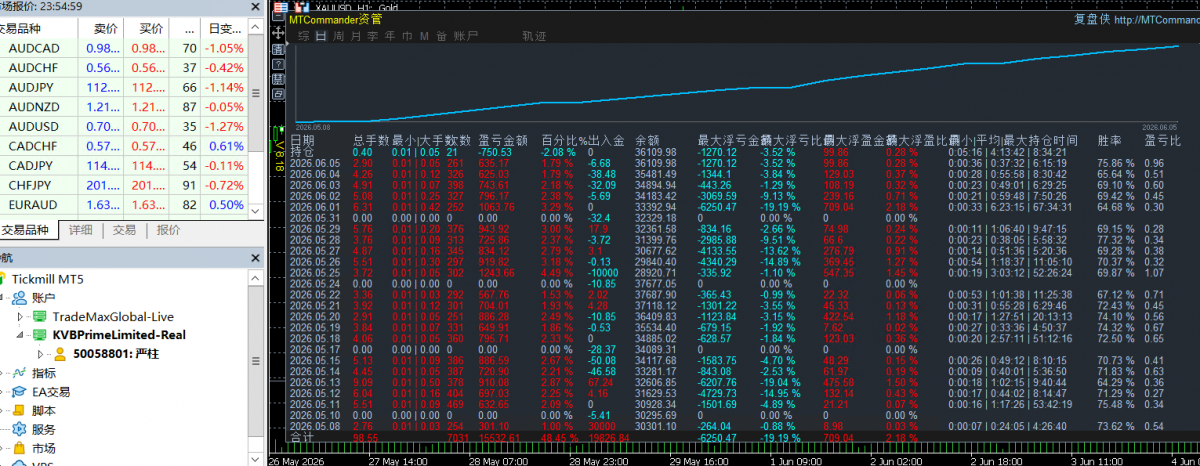Select the 年 yearly tab in MTCommander
The width and height of the screenshot is (1200, 466).
pos(390,36)
